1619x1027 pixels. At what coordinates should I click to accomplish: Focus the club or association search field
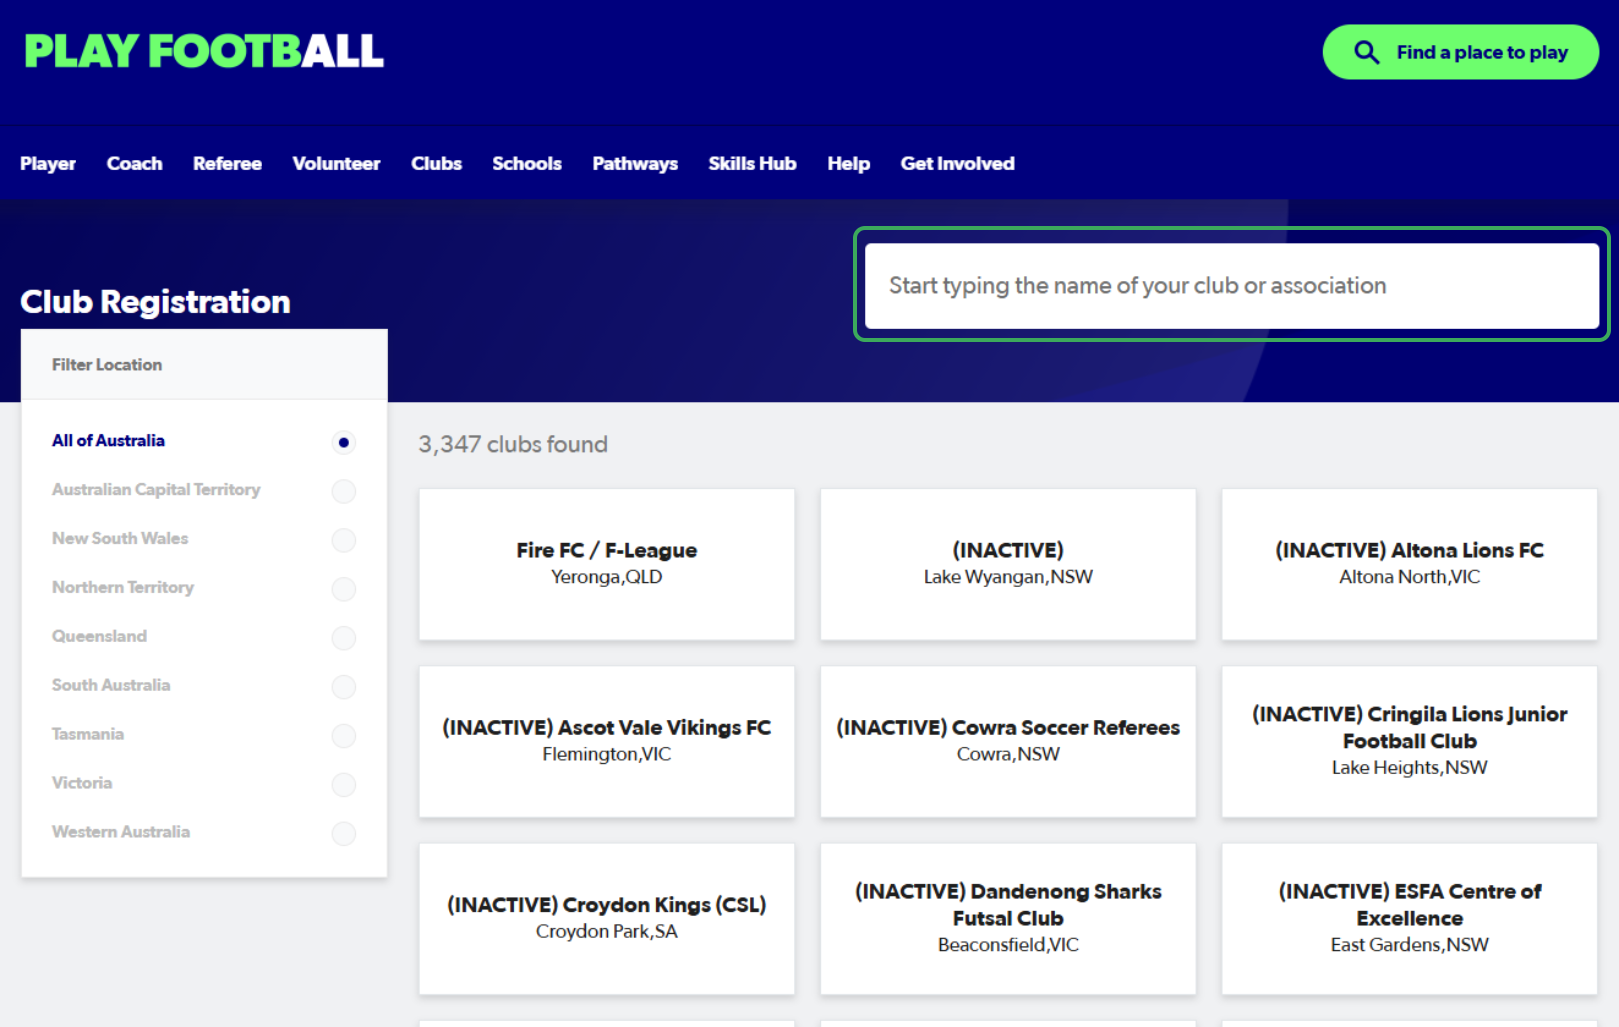point(1231,286)
